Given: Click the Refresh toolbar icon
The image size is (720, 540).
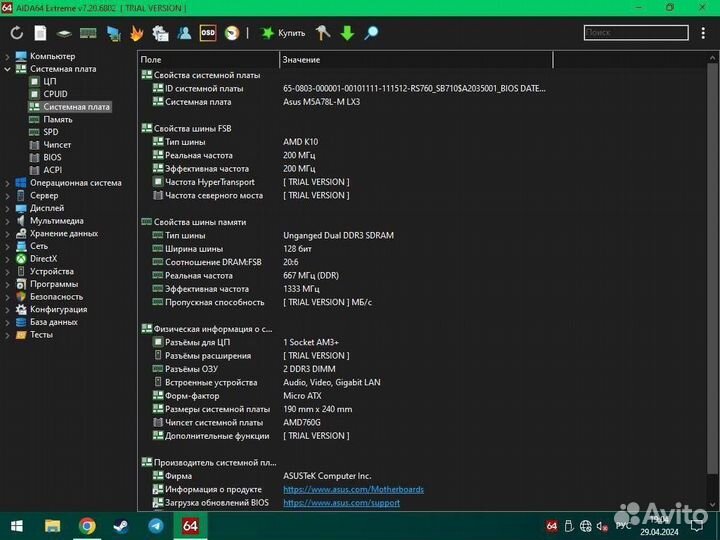Looking at the screenshot, I should [17, 33].
